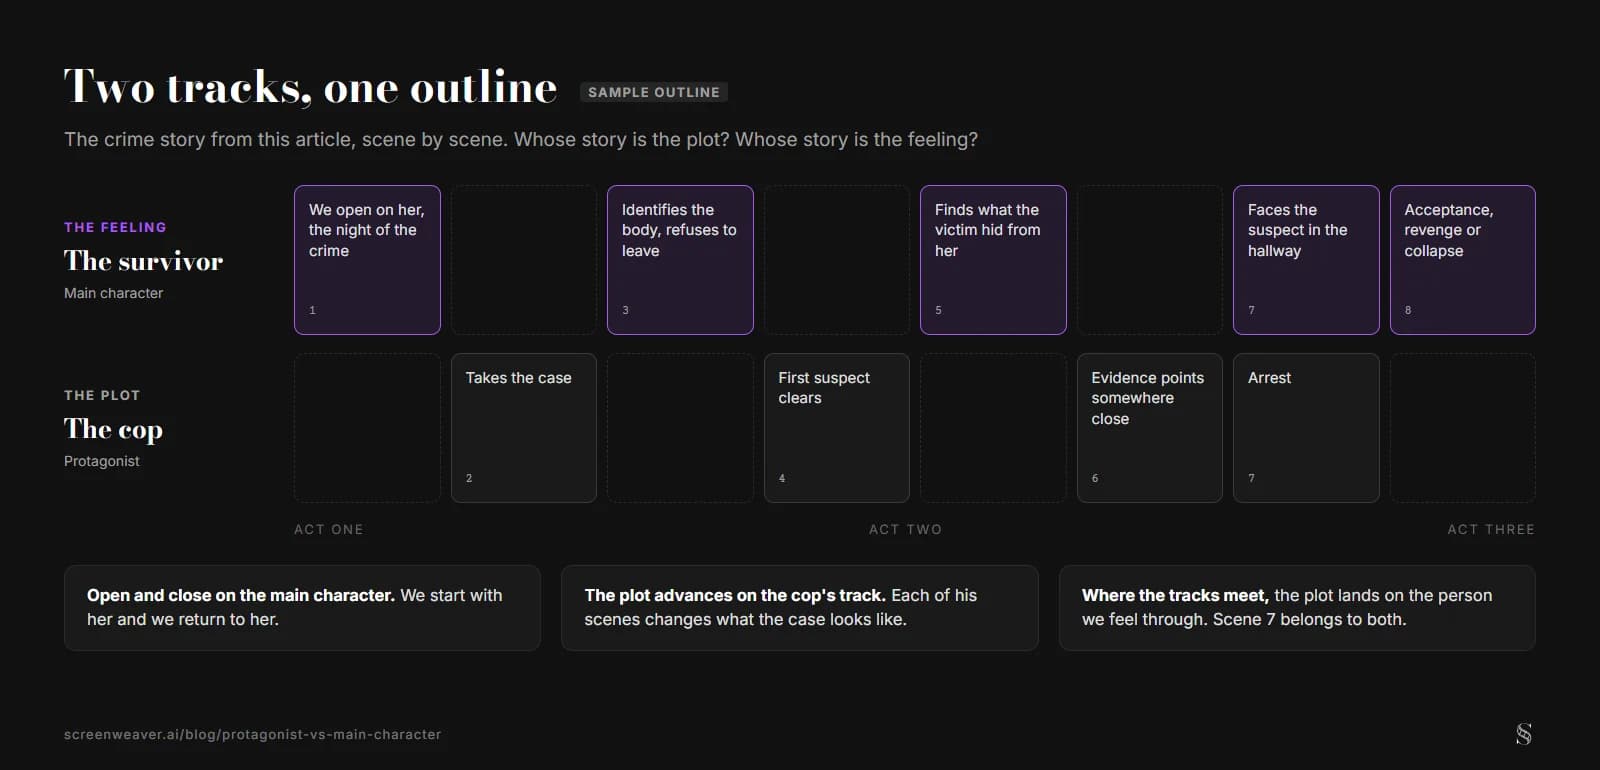Click the SAMPLE OUTLINE badge

tap(654, 92)
